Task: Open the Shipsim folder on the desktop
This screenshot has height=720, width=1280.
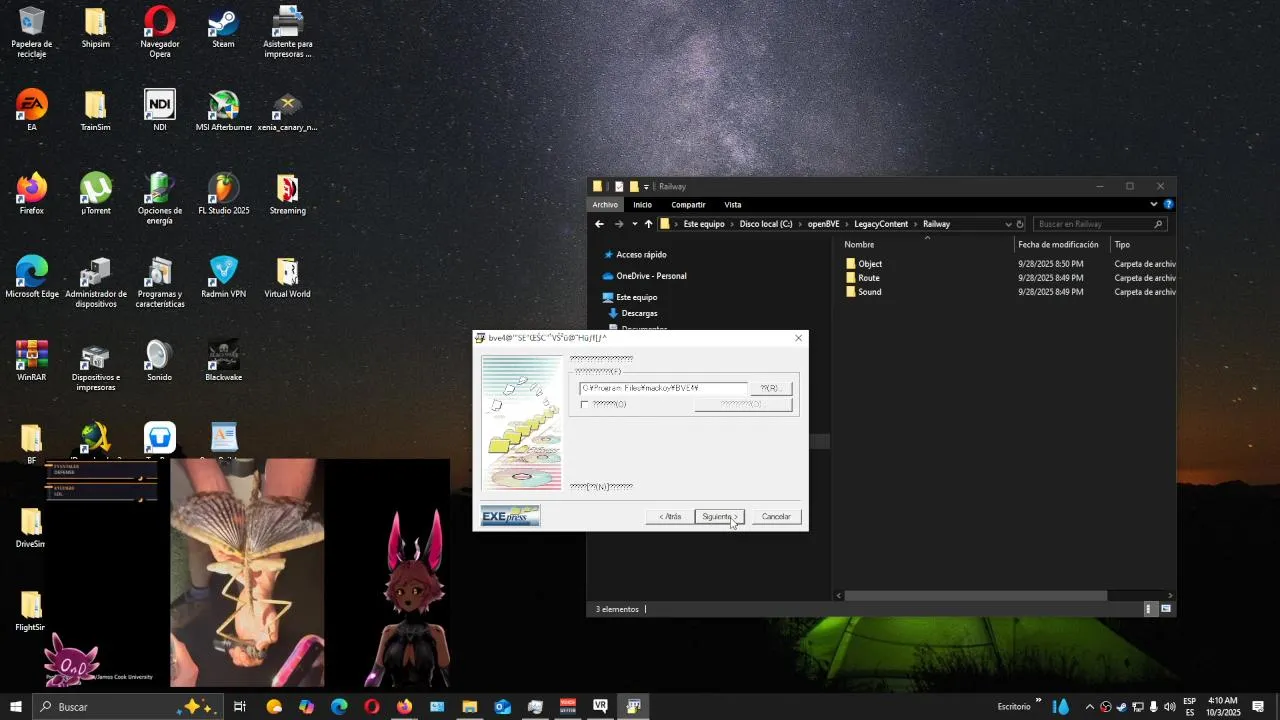Action: (x=96, y=28)
